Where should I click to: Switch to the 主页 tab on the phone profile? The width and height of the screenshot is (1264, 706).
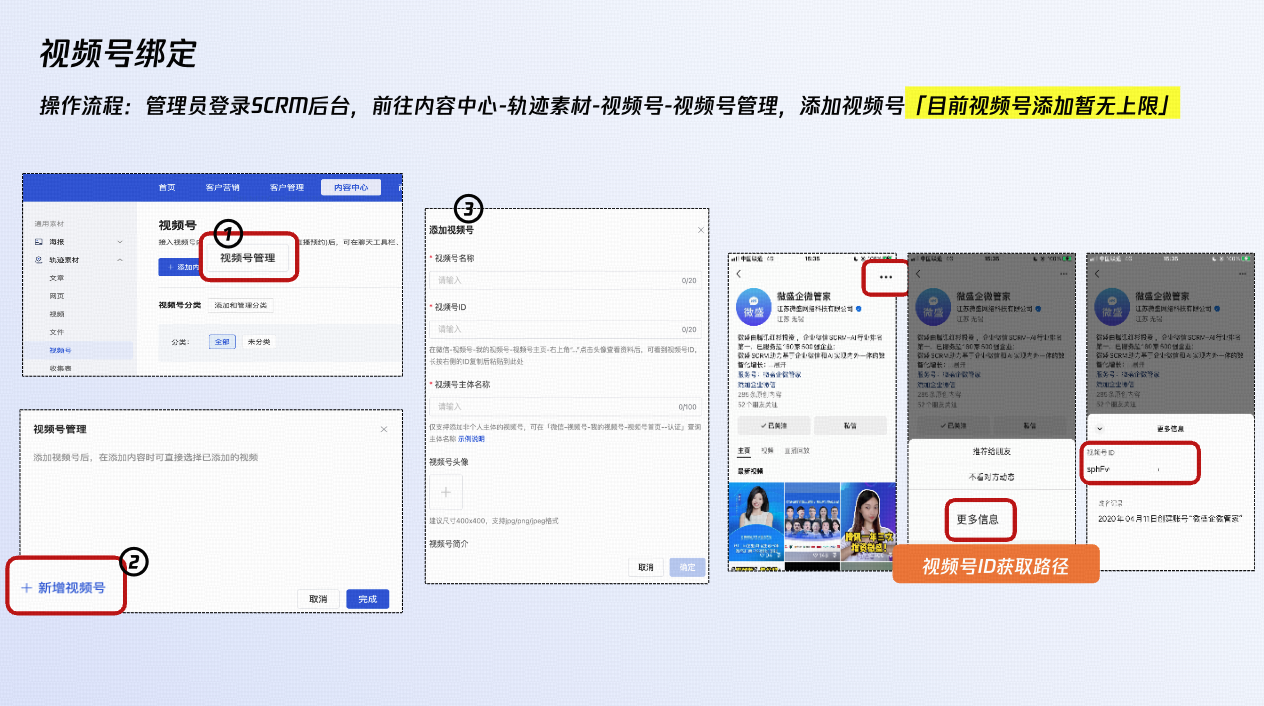pos(743,451)
